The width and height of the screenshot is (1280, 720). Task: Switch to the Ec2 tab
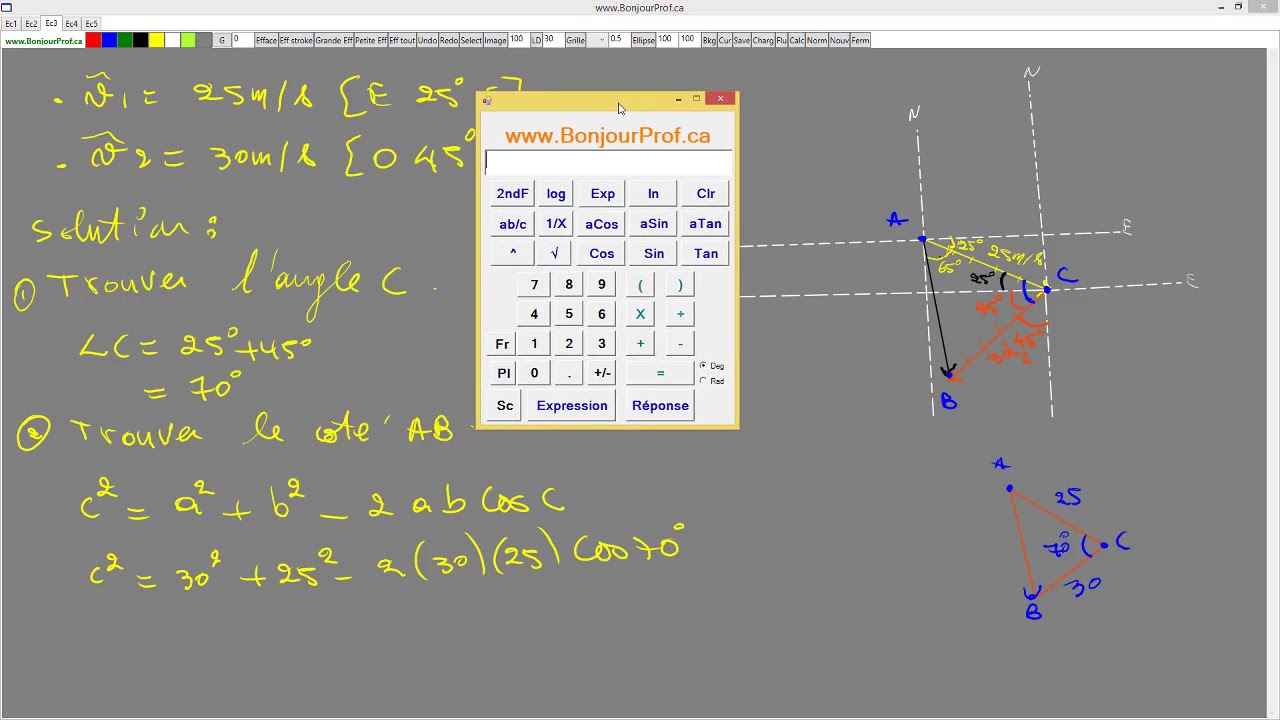(32, 23)
